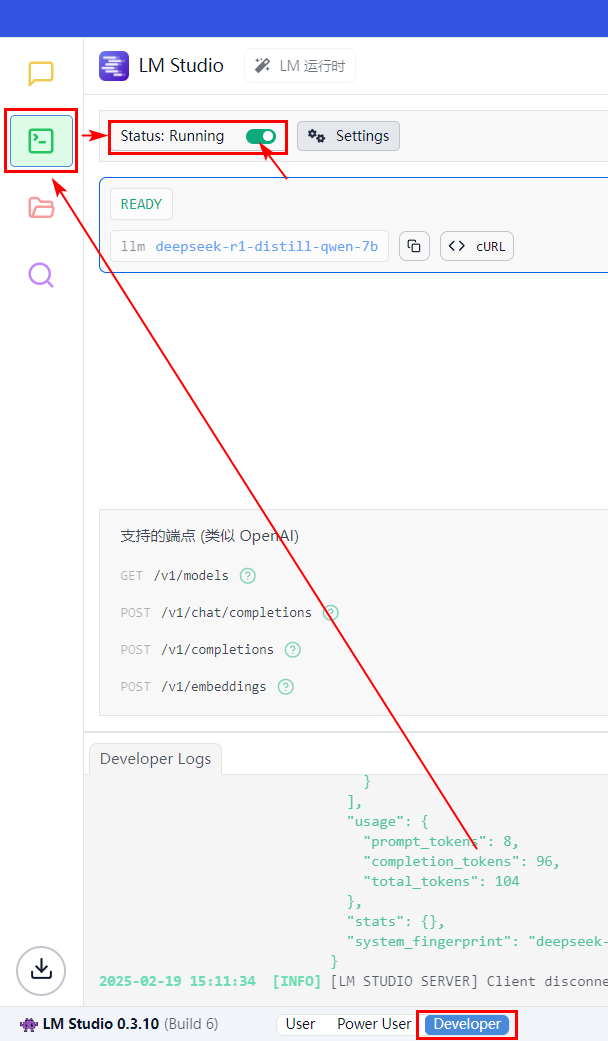Show help for POST /v1/completions
Screen dimensions: 608x1041
coord(293,649)
